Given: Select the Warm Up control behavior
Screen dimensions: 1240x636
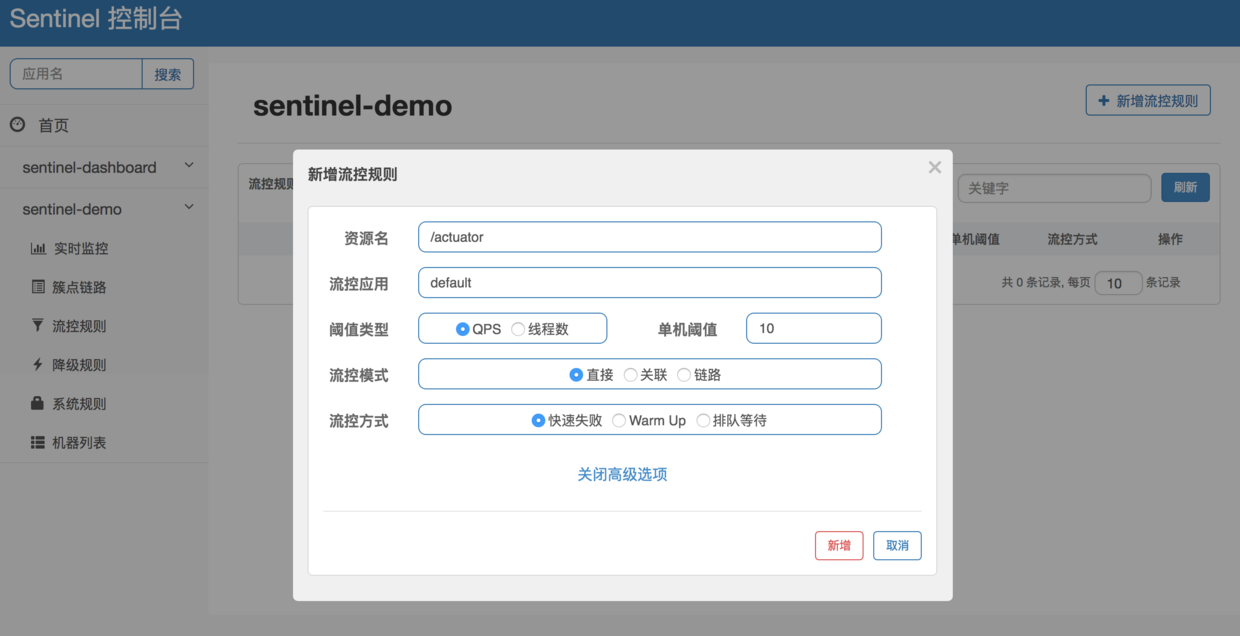Looking at the screenshot, I should 619,421.
